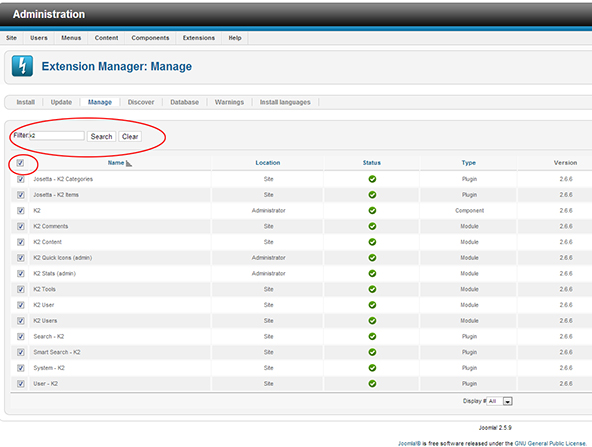The image size is (592, 447).
Task: Uncheck the K2 Comments checkbox
Action: pos(21,227)
